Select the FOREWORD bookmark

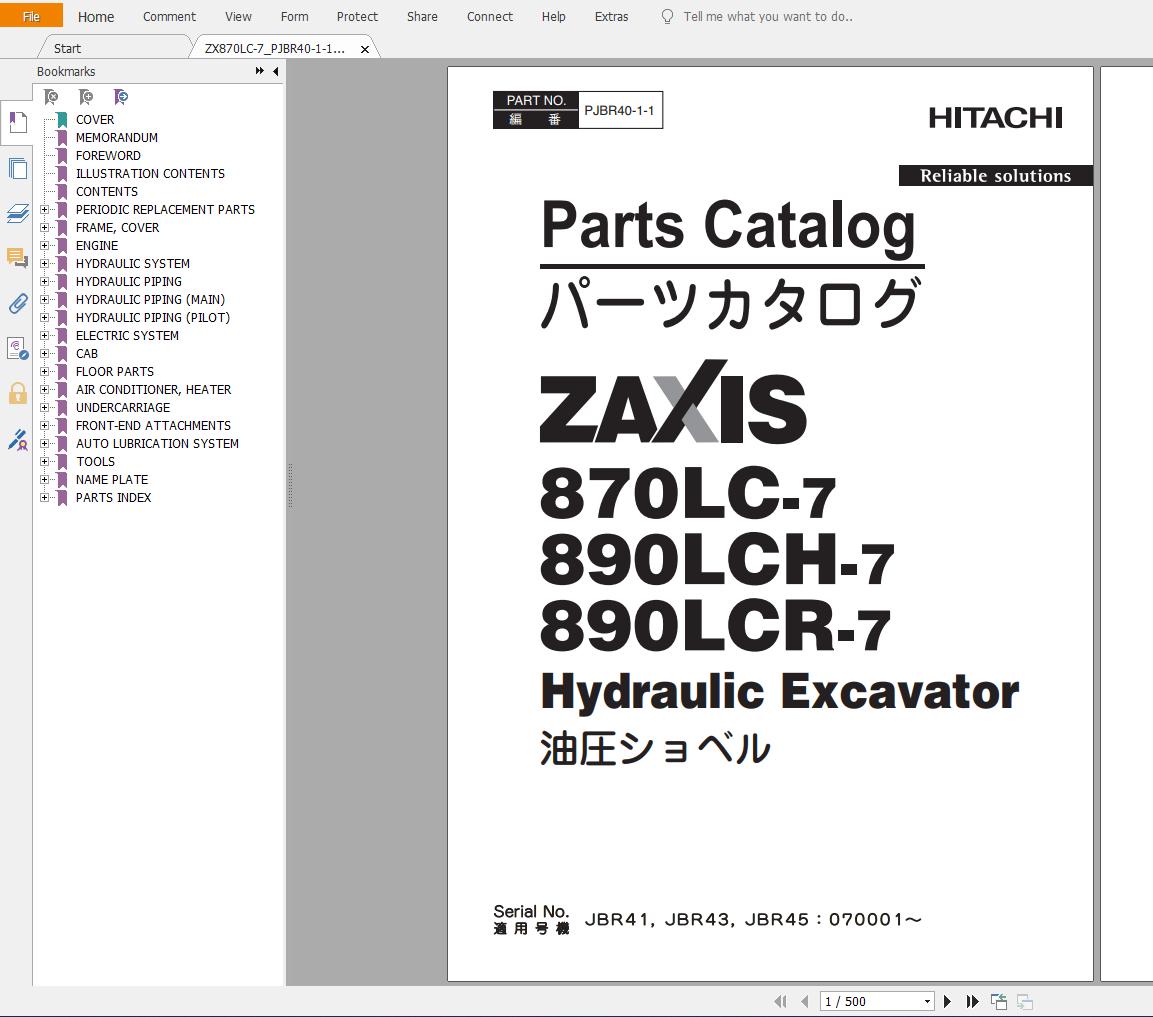click(x=108, y=155)
